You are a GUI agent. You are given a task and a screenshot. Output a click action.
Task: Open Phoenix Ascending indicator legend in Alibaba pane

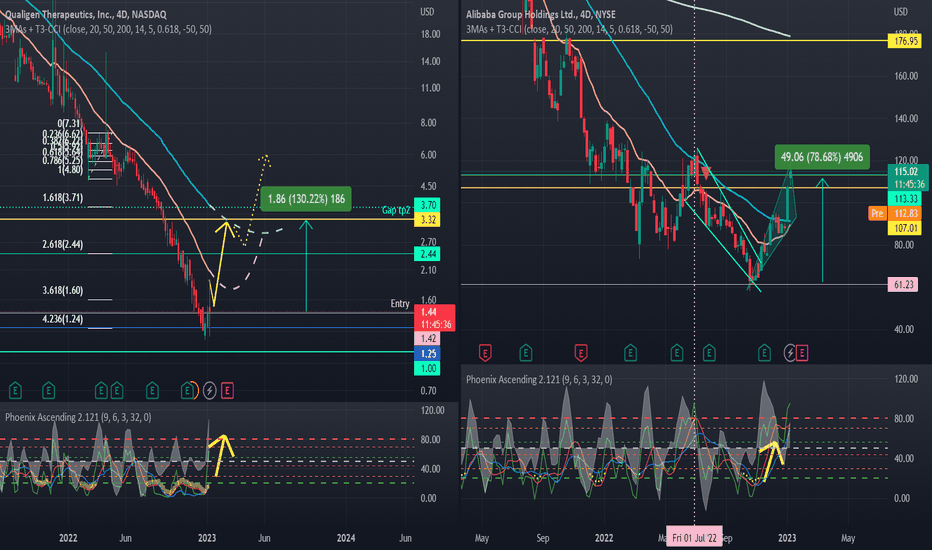[539, 379]
